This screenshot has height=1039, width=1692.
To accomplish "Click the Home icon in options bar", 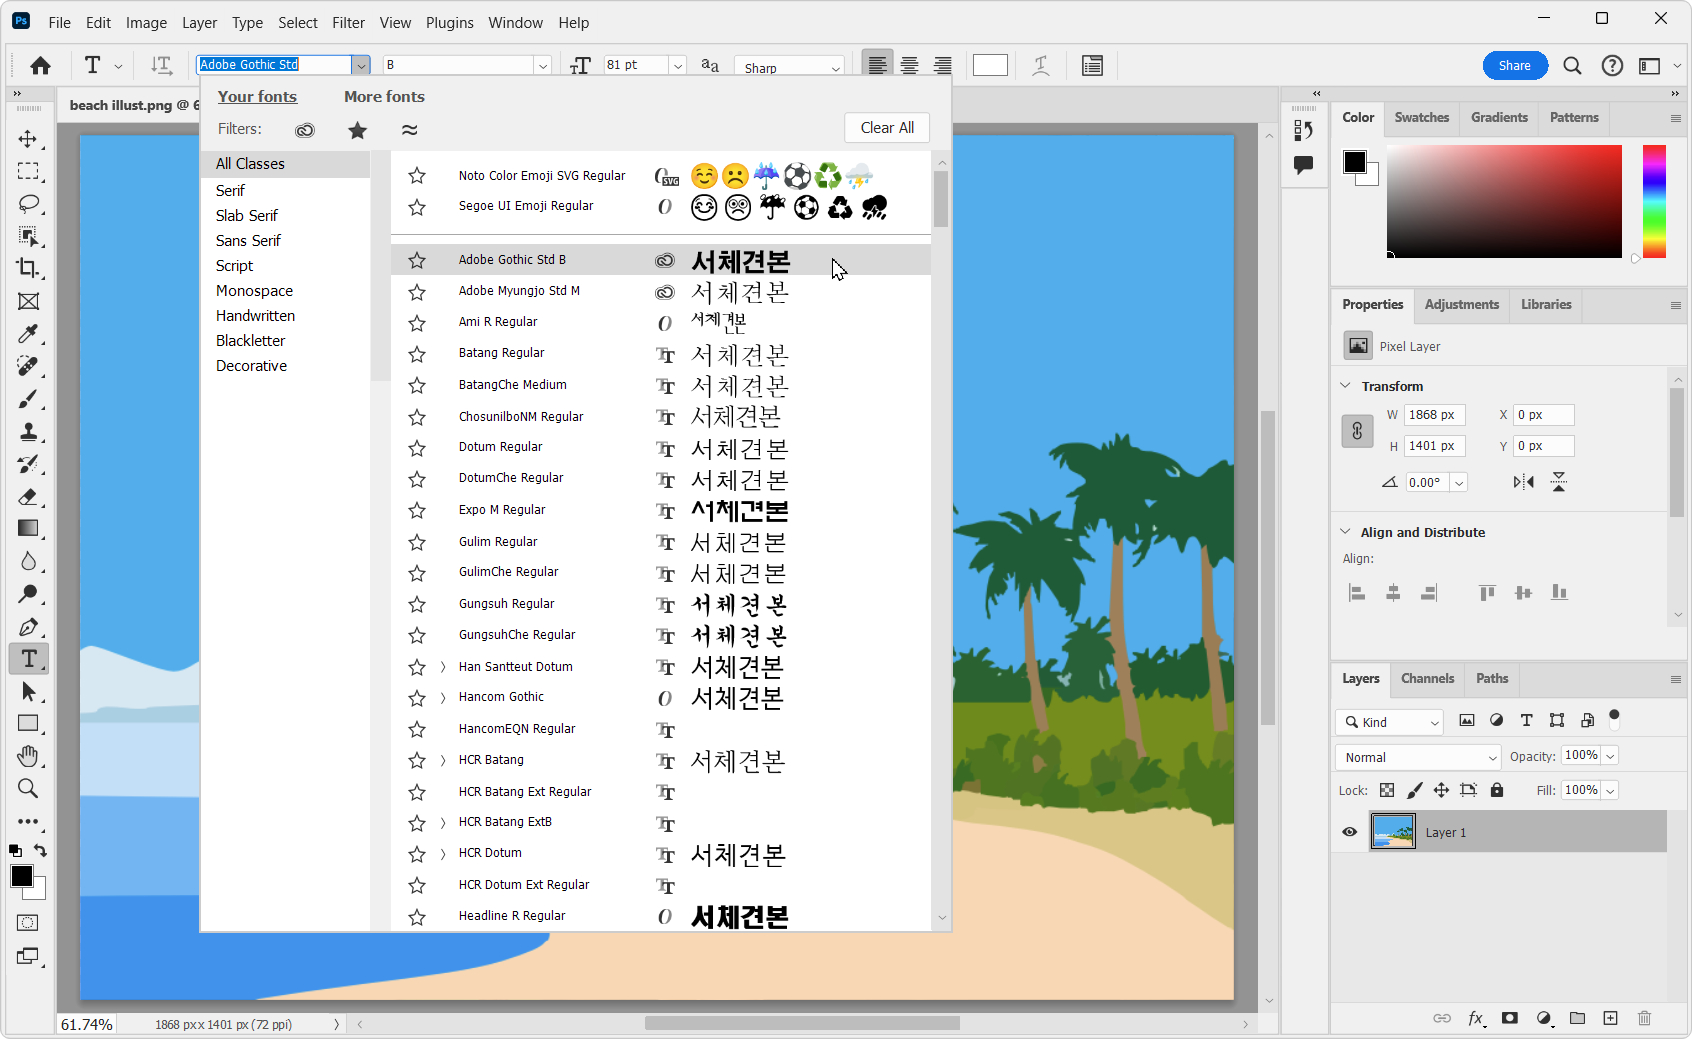I will click(x=40, y=65).
